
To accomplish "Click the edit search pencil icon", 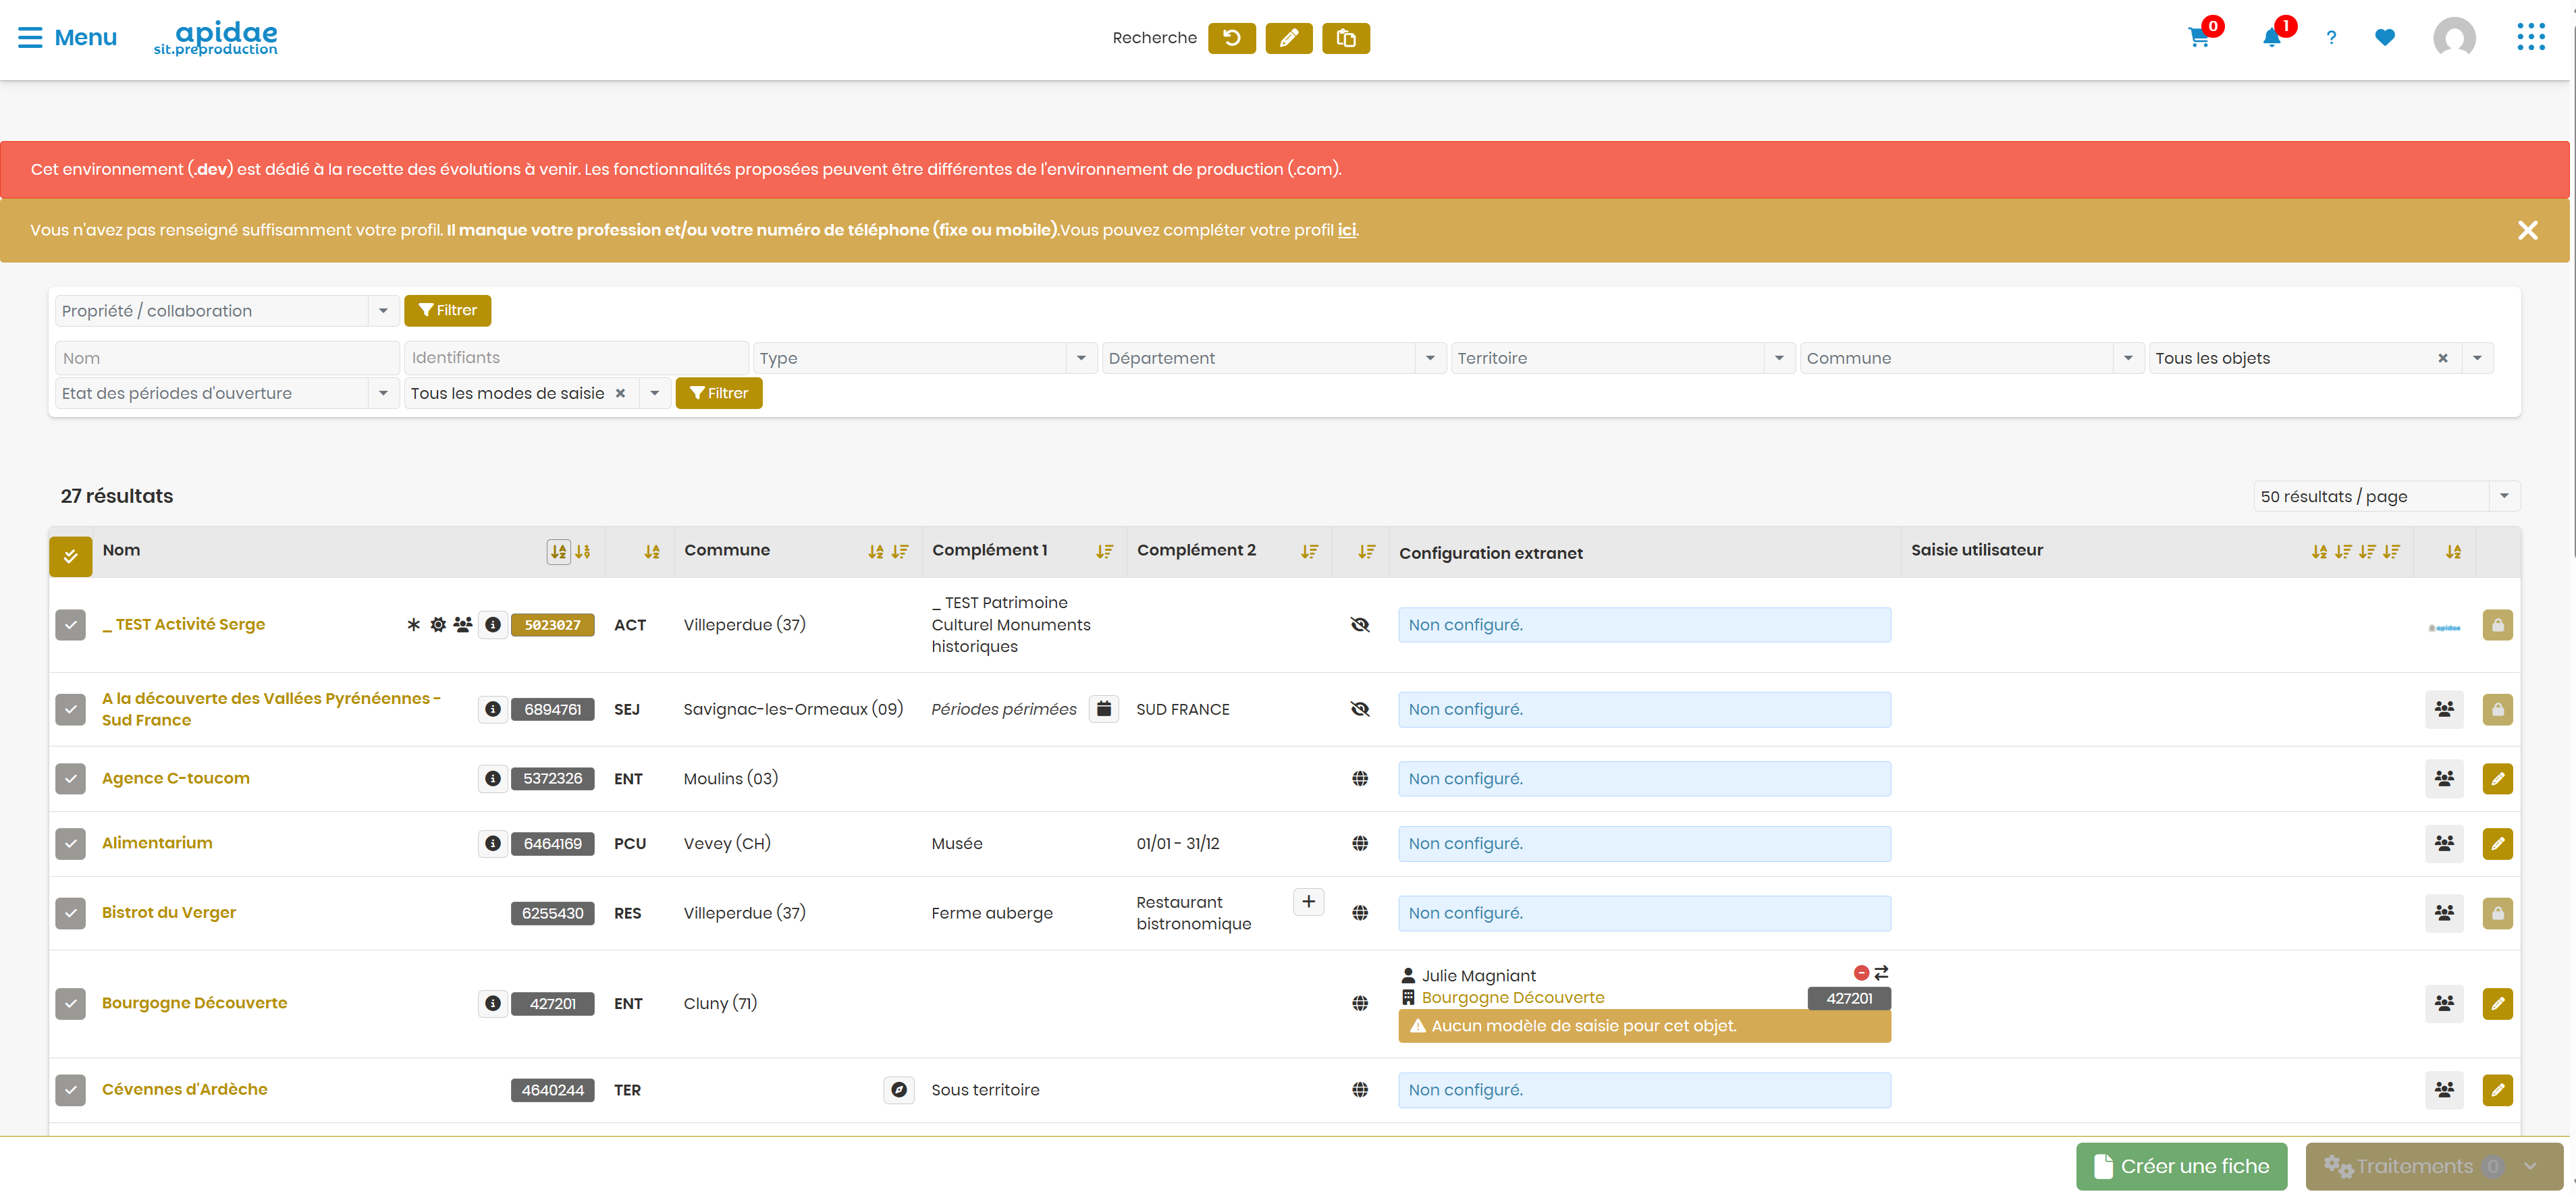I will 1288,38.
